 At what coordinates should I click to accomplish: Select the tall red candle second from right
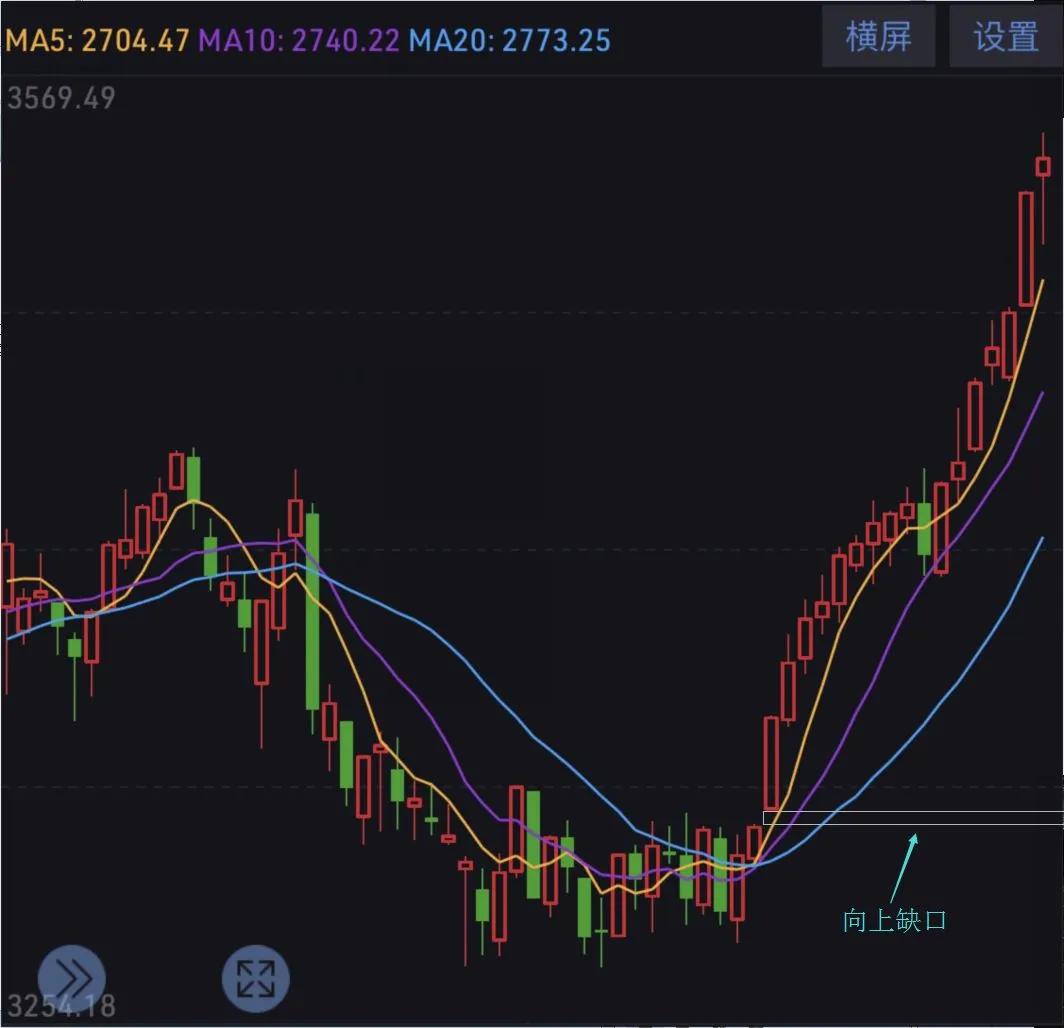[1026, 248]
